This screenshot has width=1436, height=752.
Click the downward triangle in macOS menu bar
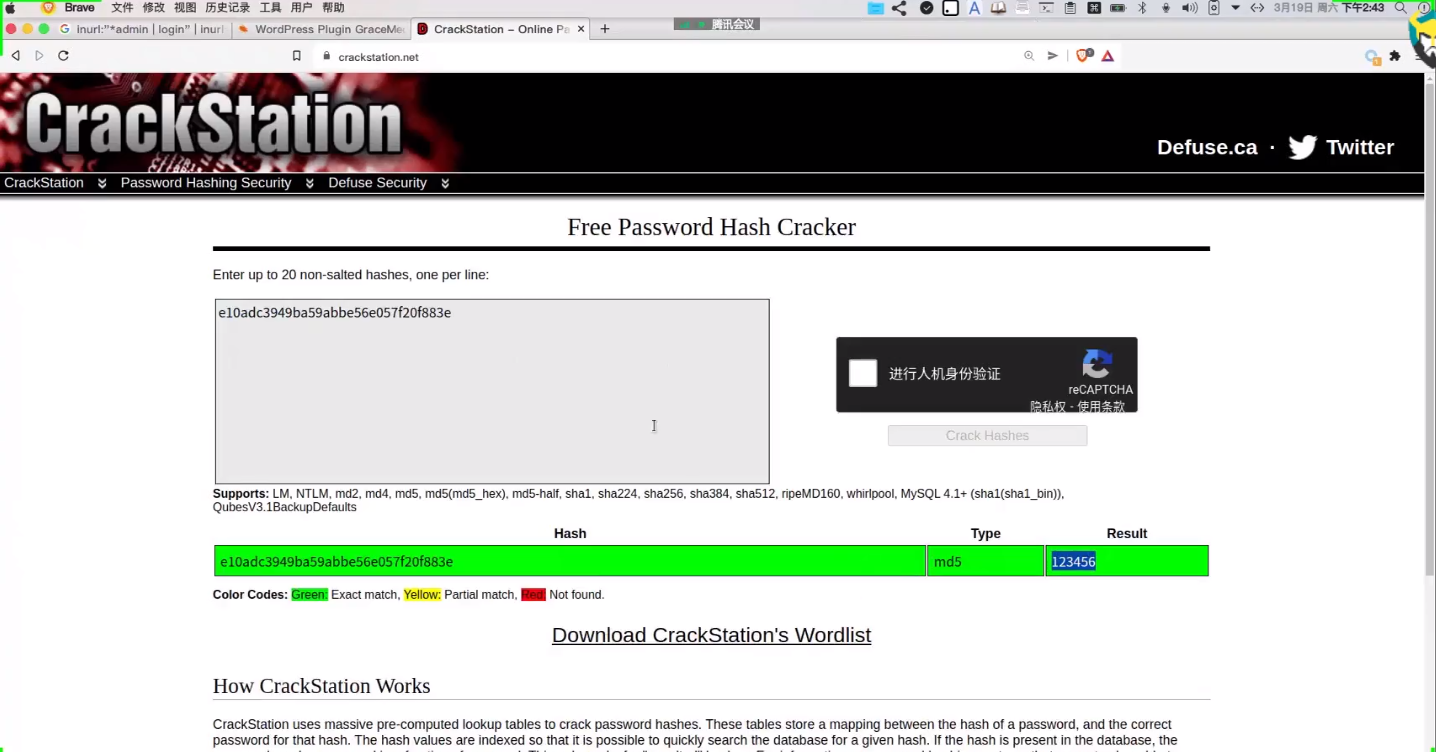(1236, 8)
